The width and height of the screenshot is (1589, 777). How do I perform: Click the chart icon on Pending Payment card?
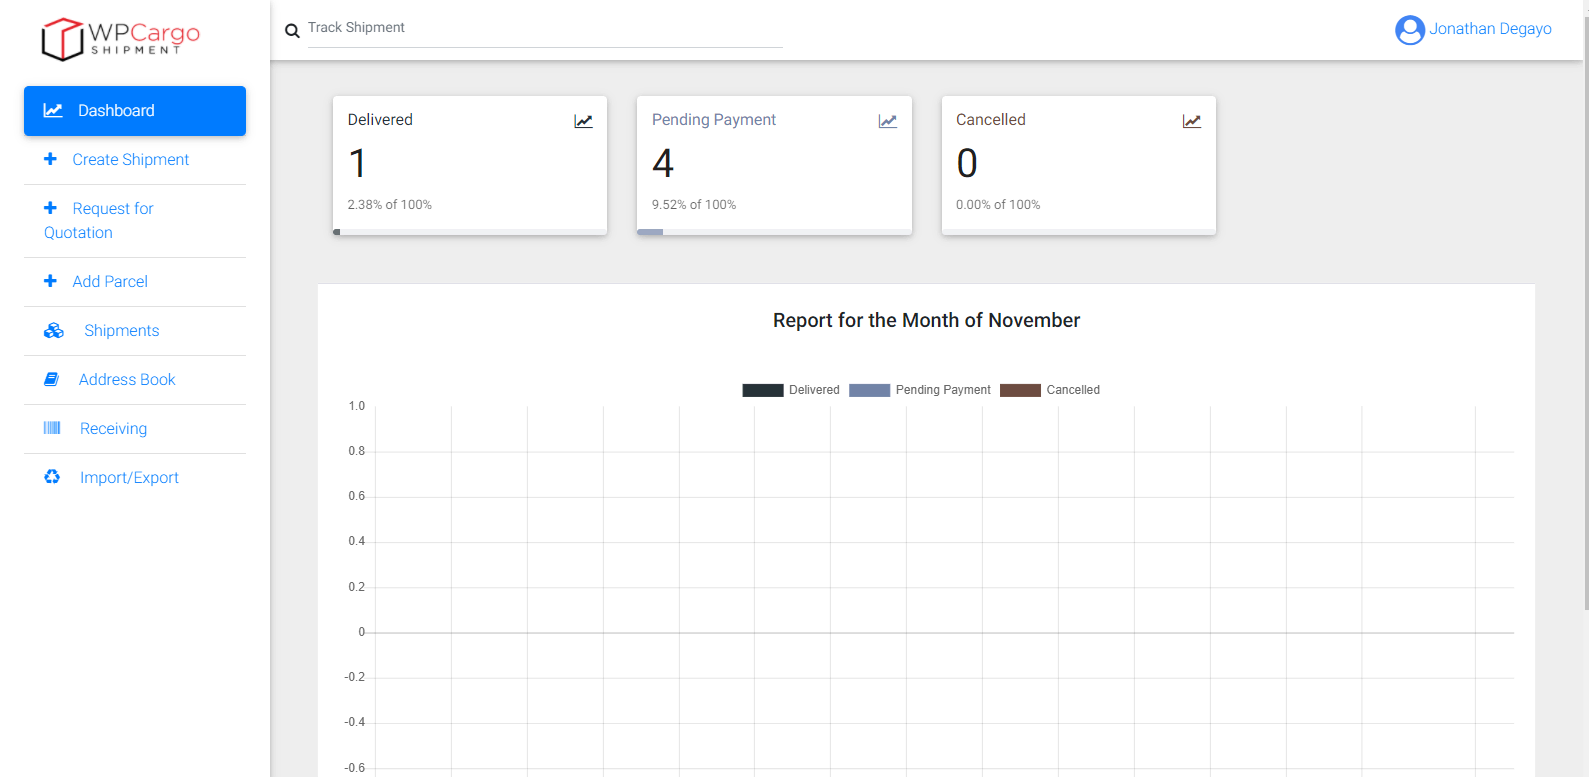pos(887,121)
